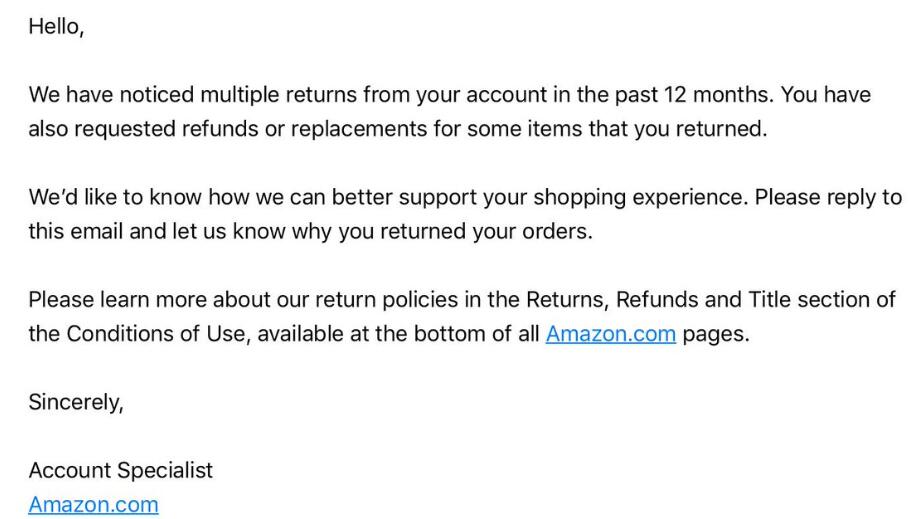Image resolution: width=920 pixels, height=519 pixels.
Task: Click the "Sincerely," closing line
Action: (x=76, y=402)
